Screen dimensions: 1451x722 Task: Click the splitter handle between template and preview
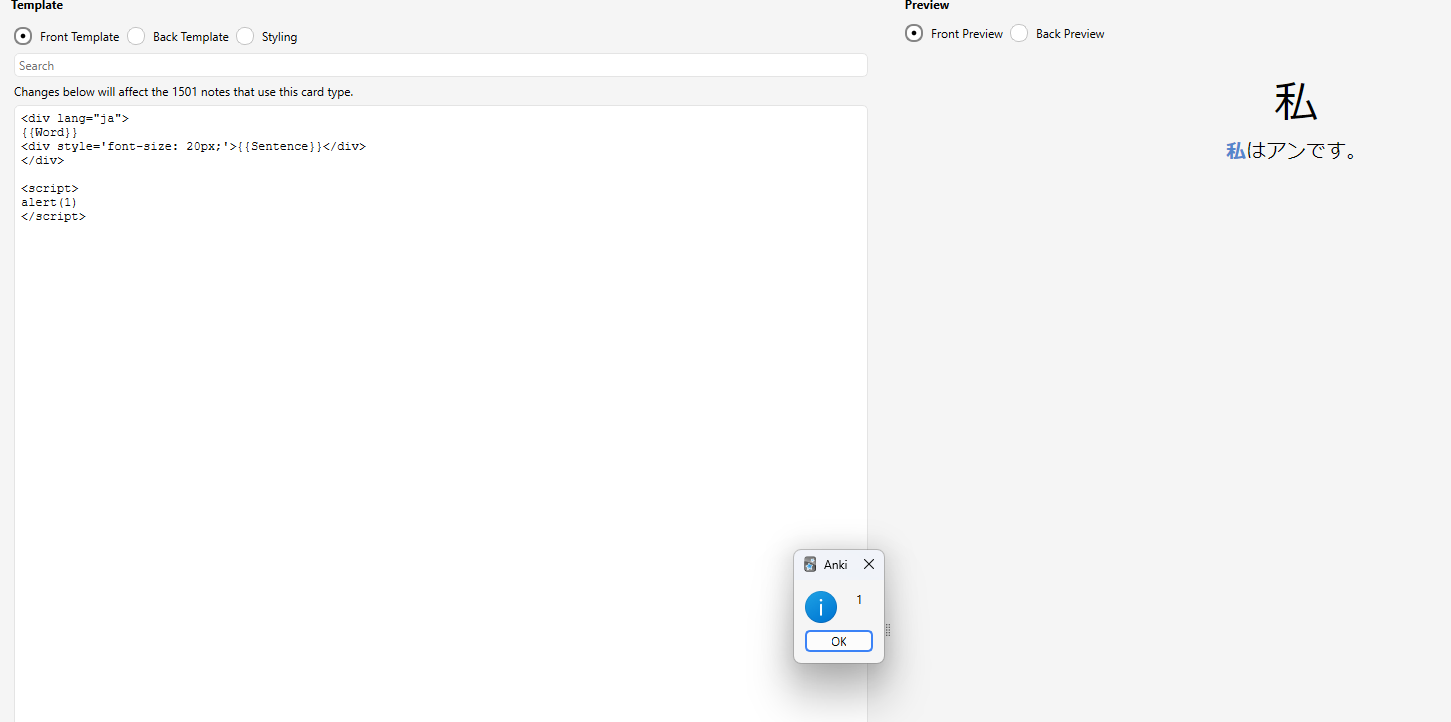[887, 630]
